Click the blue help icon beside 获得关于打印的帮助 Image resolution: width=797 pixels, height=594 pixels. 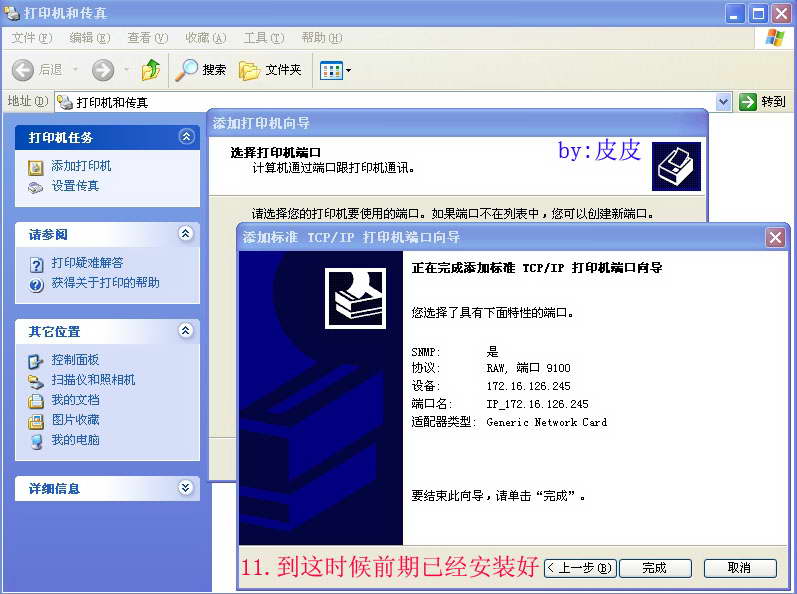pos(36,285)
